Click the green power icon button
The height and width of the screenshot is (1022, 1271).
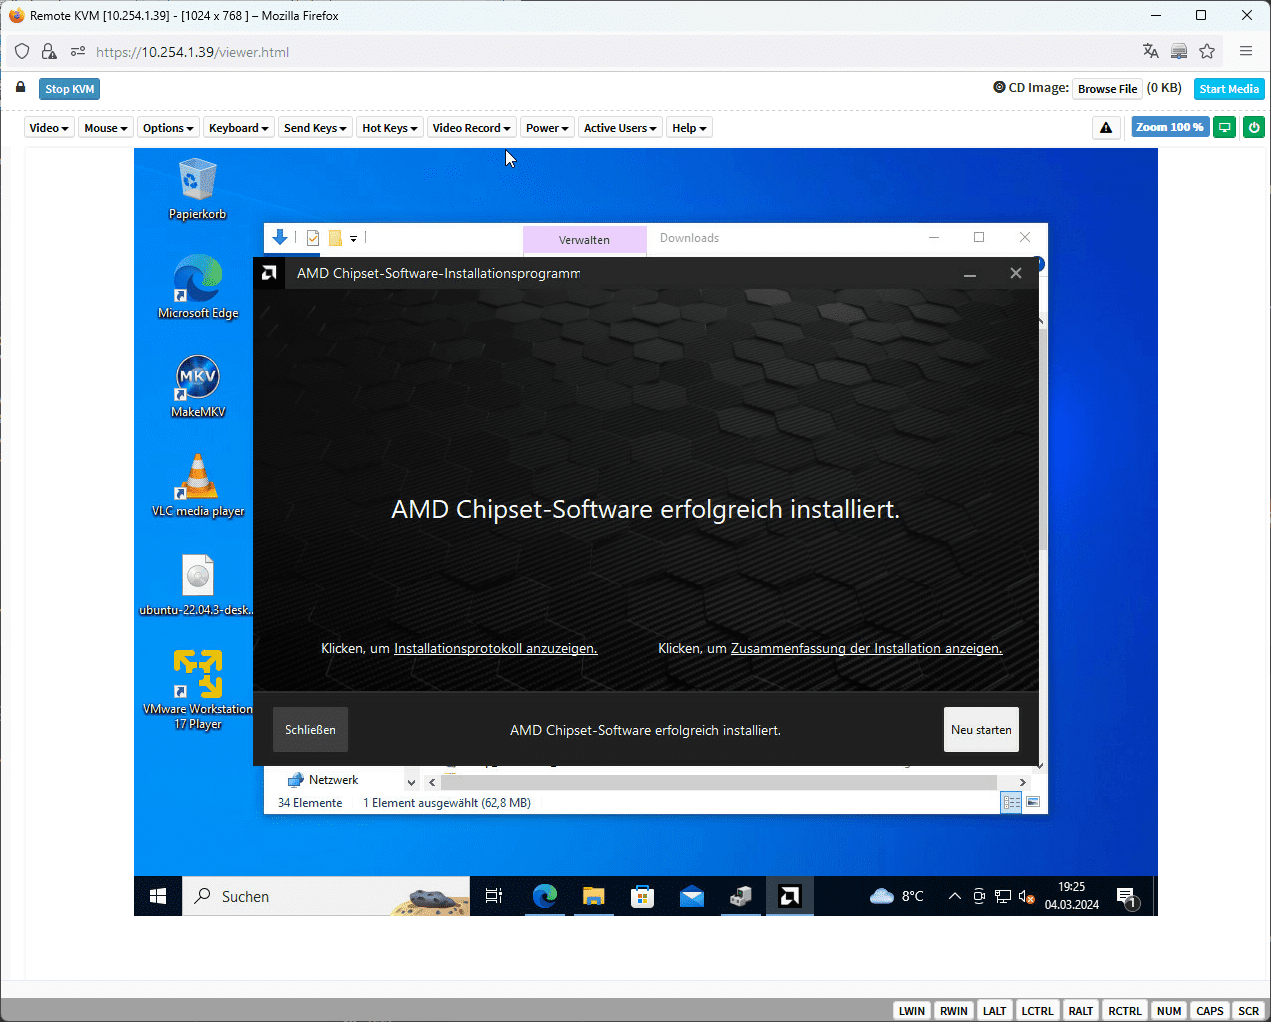coord(1254,127)
